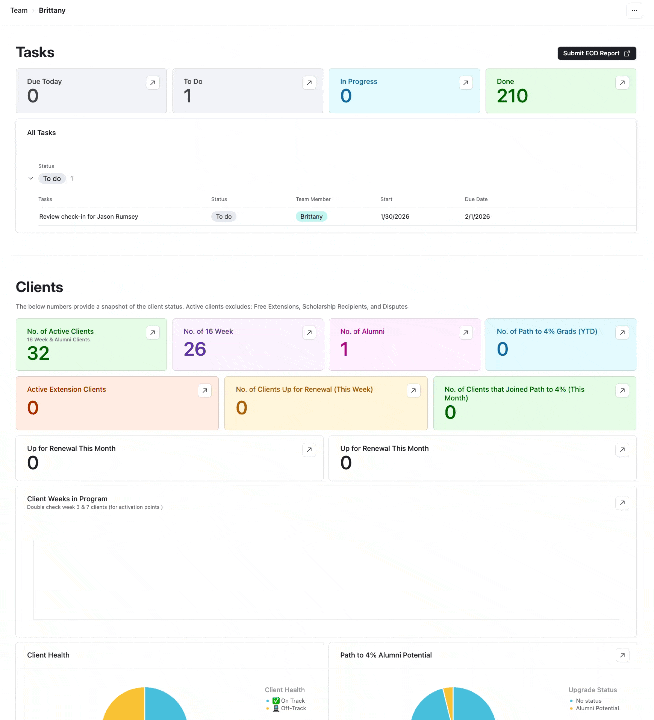654x720 pixels.
Task: Click the Brittany team member tag
Action: tap(311, 216)
